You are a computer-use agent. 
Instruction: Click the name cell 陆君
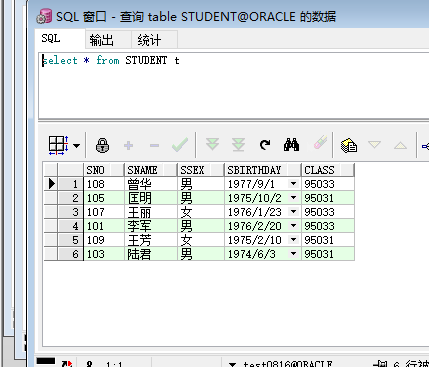pyautogui.click(x=150, y=254)
